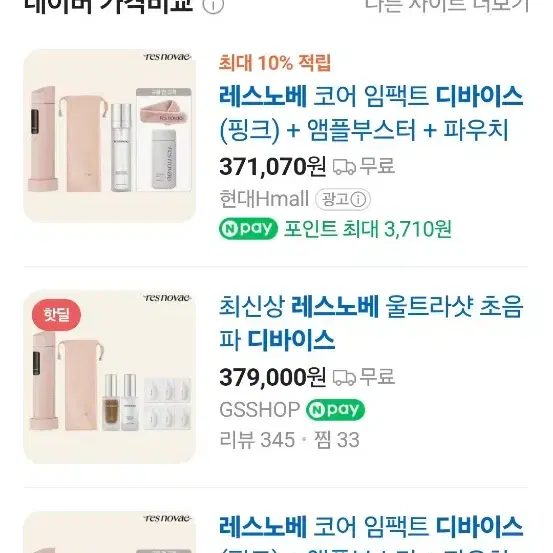
Task: Tap 최대 10% 적립 label
Action: pyautogui.click(x=275, y=63)
